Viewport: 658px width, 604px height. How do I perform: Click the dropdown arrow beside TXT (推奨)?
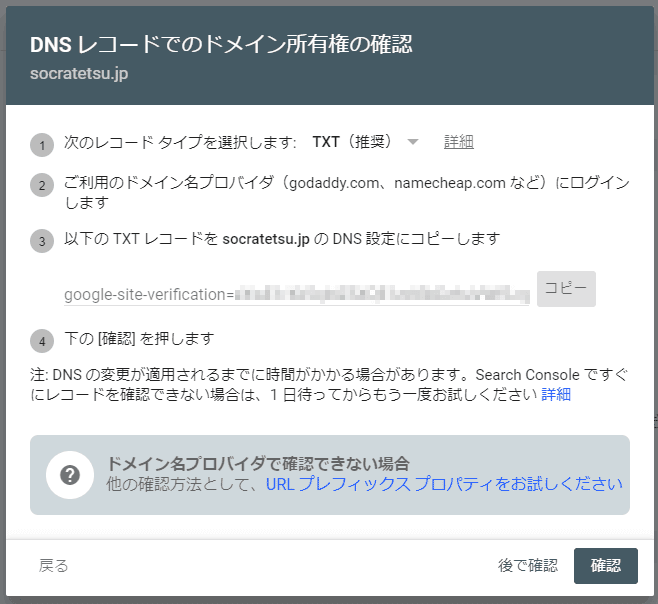coord(413,142)
